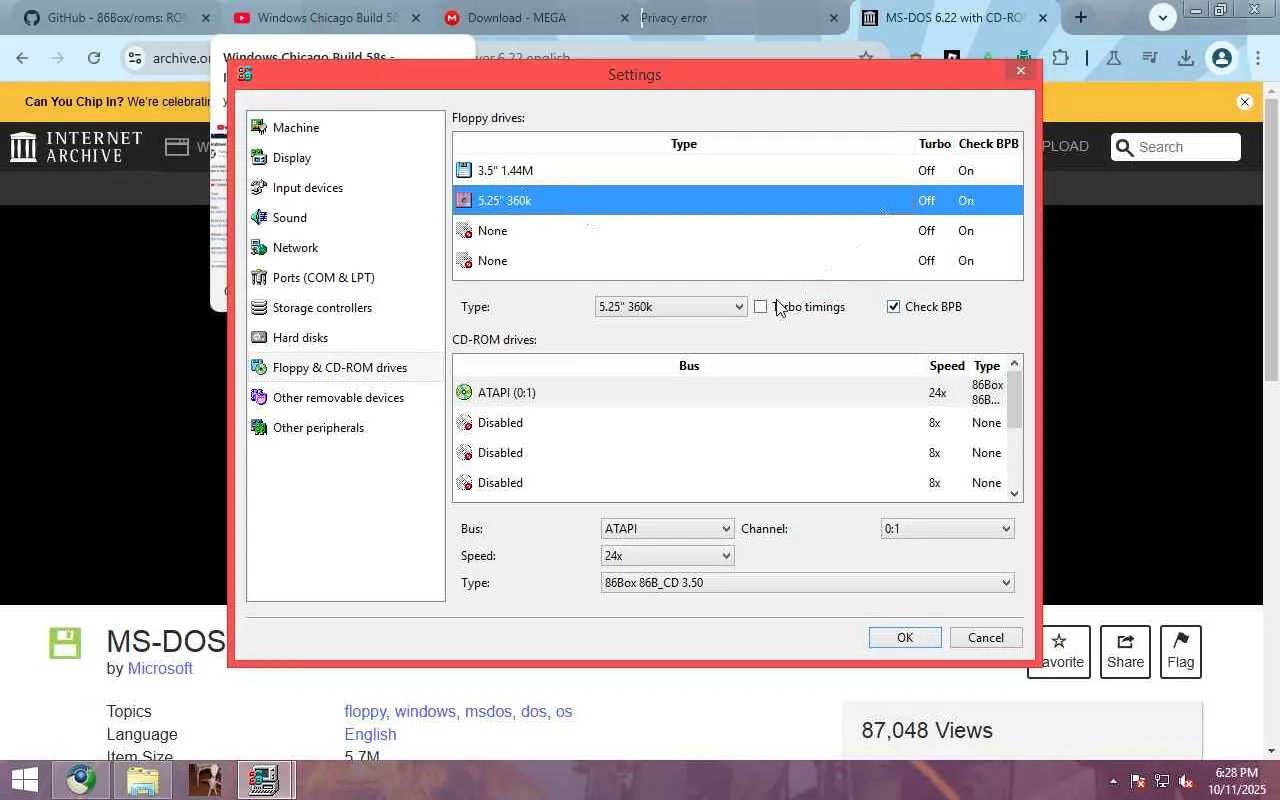
Task: Open the CD-ROM Speed dropdown
Action: point(667,555)
